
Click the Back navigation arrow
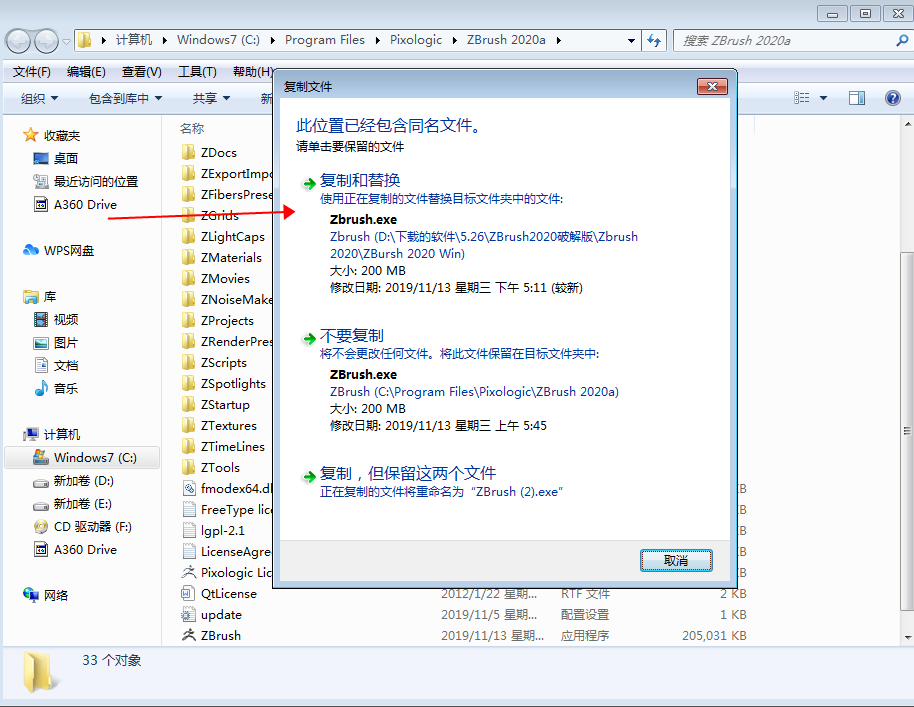(x=18, y=41)
